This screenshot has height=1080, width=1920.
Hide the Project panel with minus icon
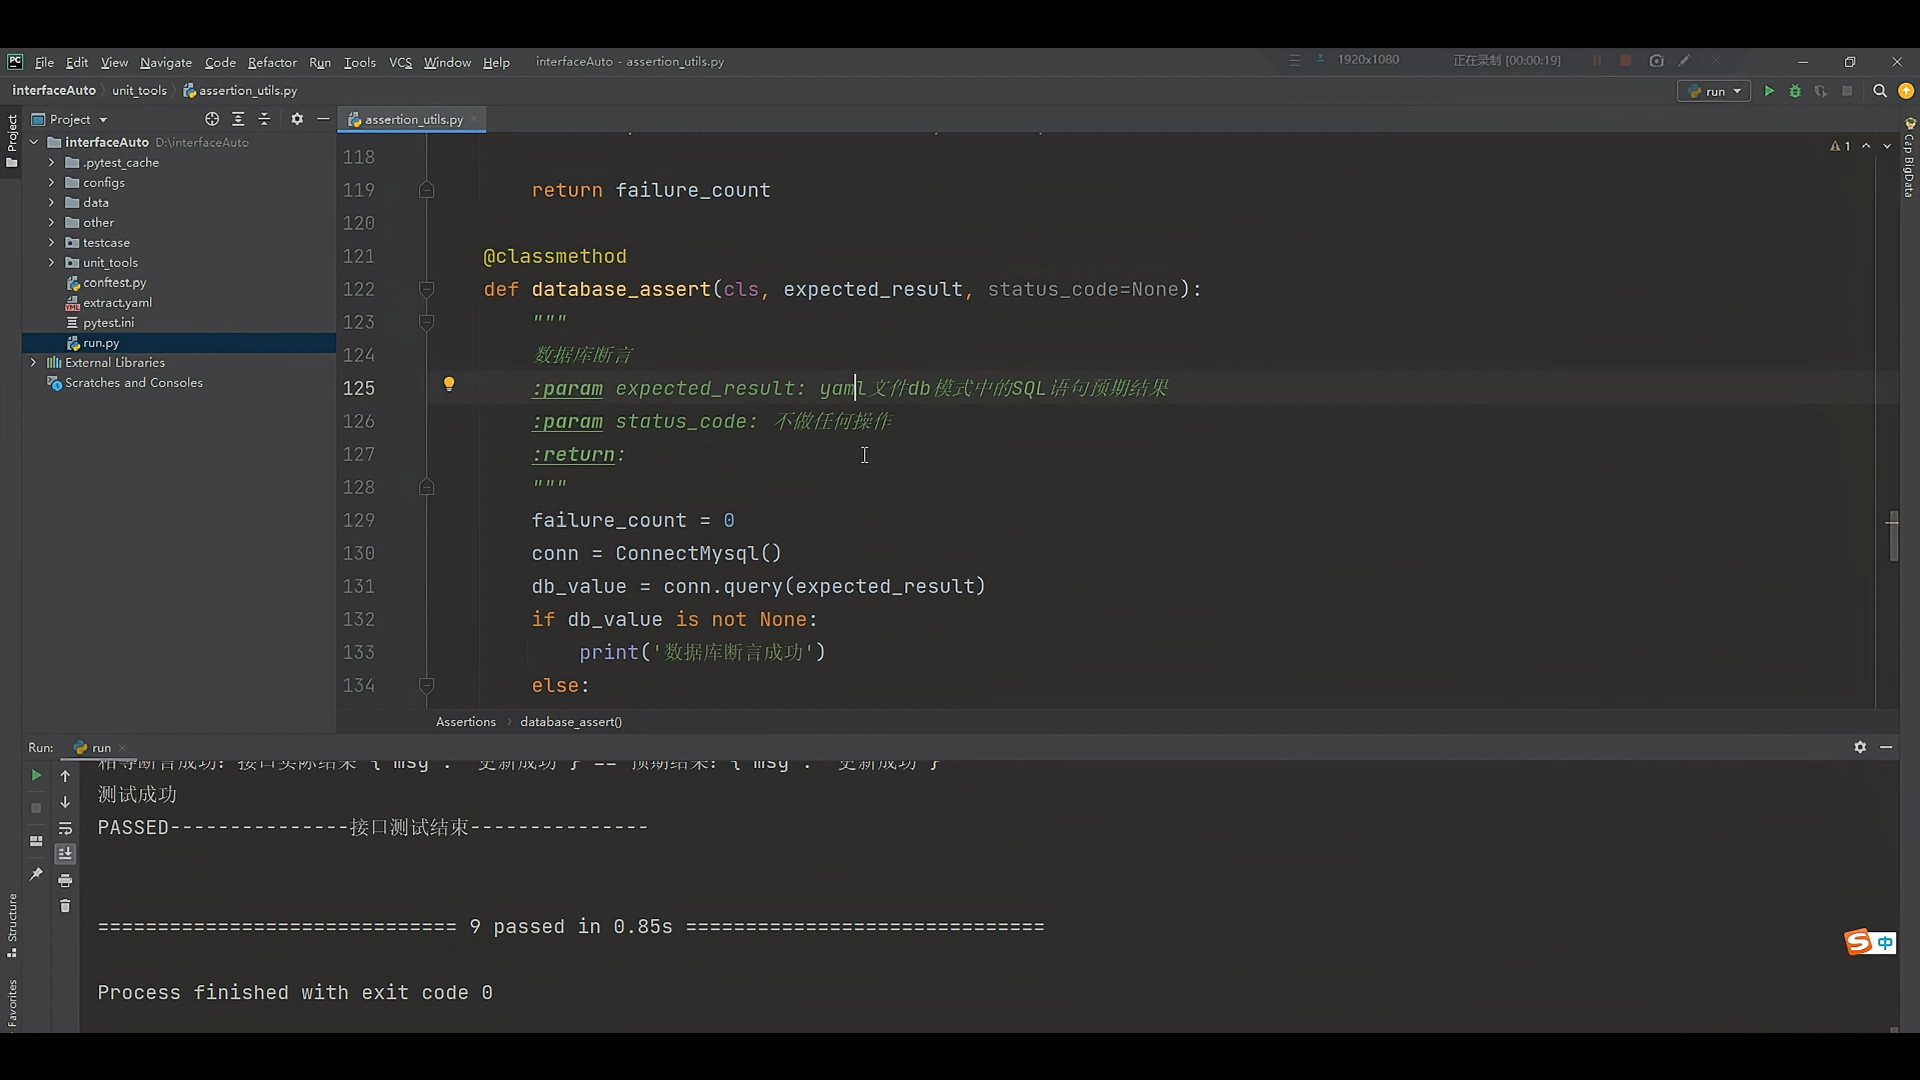point(323,119)
